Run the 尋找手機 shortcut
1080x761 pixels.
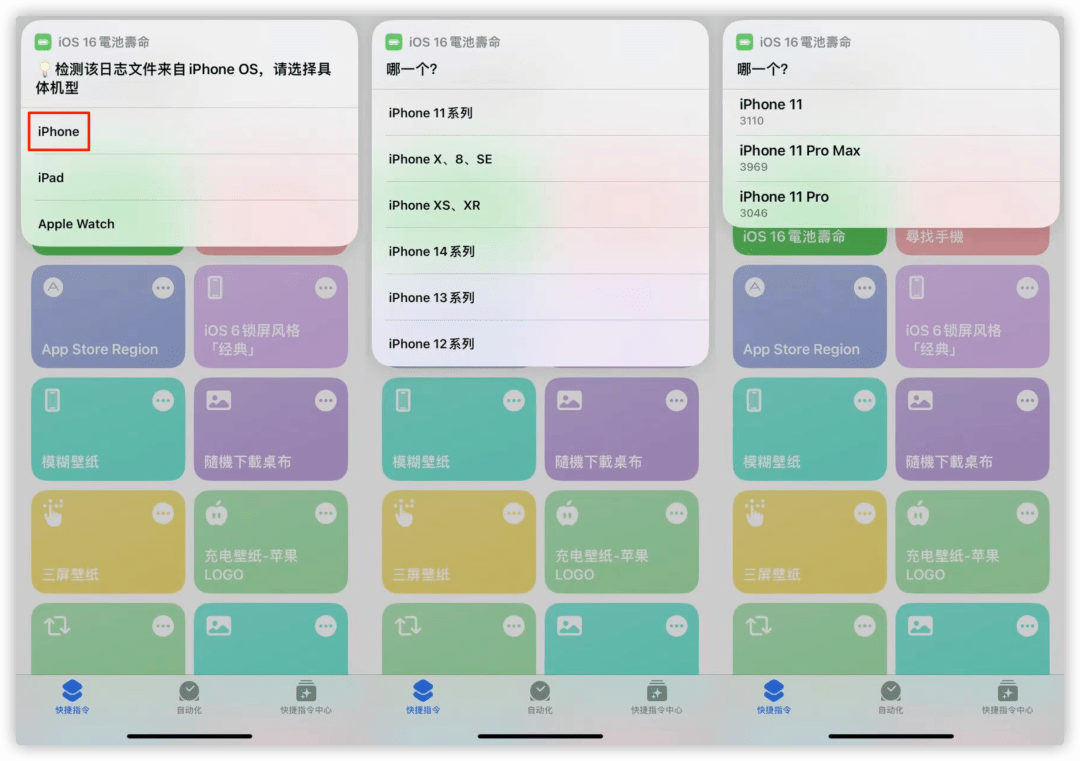click(x=971, y=238)
